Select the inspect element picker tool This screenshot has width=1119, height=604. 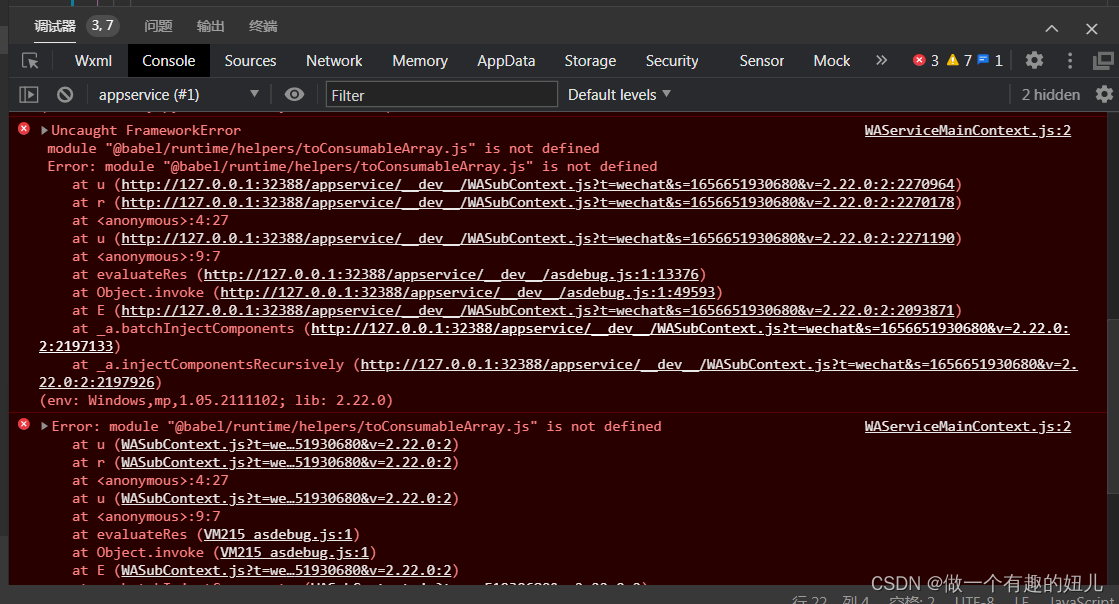pyautogui.click(x=31, y=60)
